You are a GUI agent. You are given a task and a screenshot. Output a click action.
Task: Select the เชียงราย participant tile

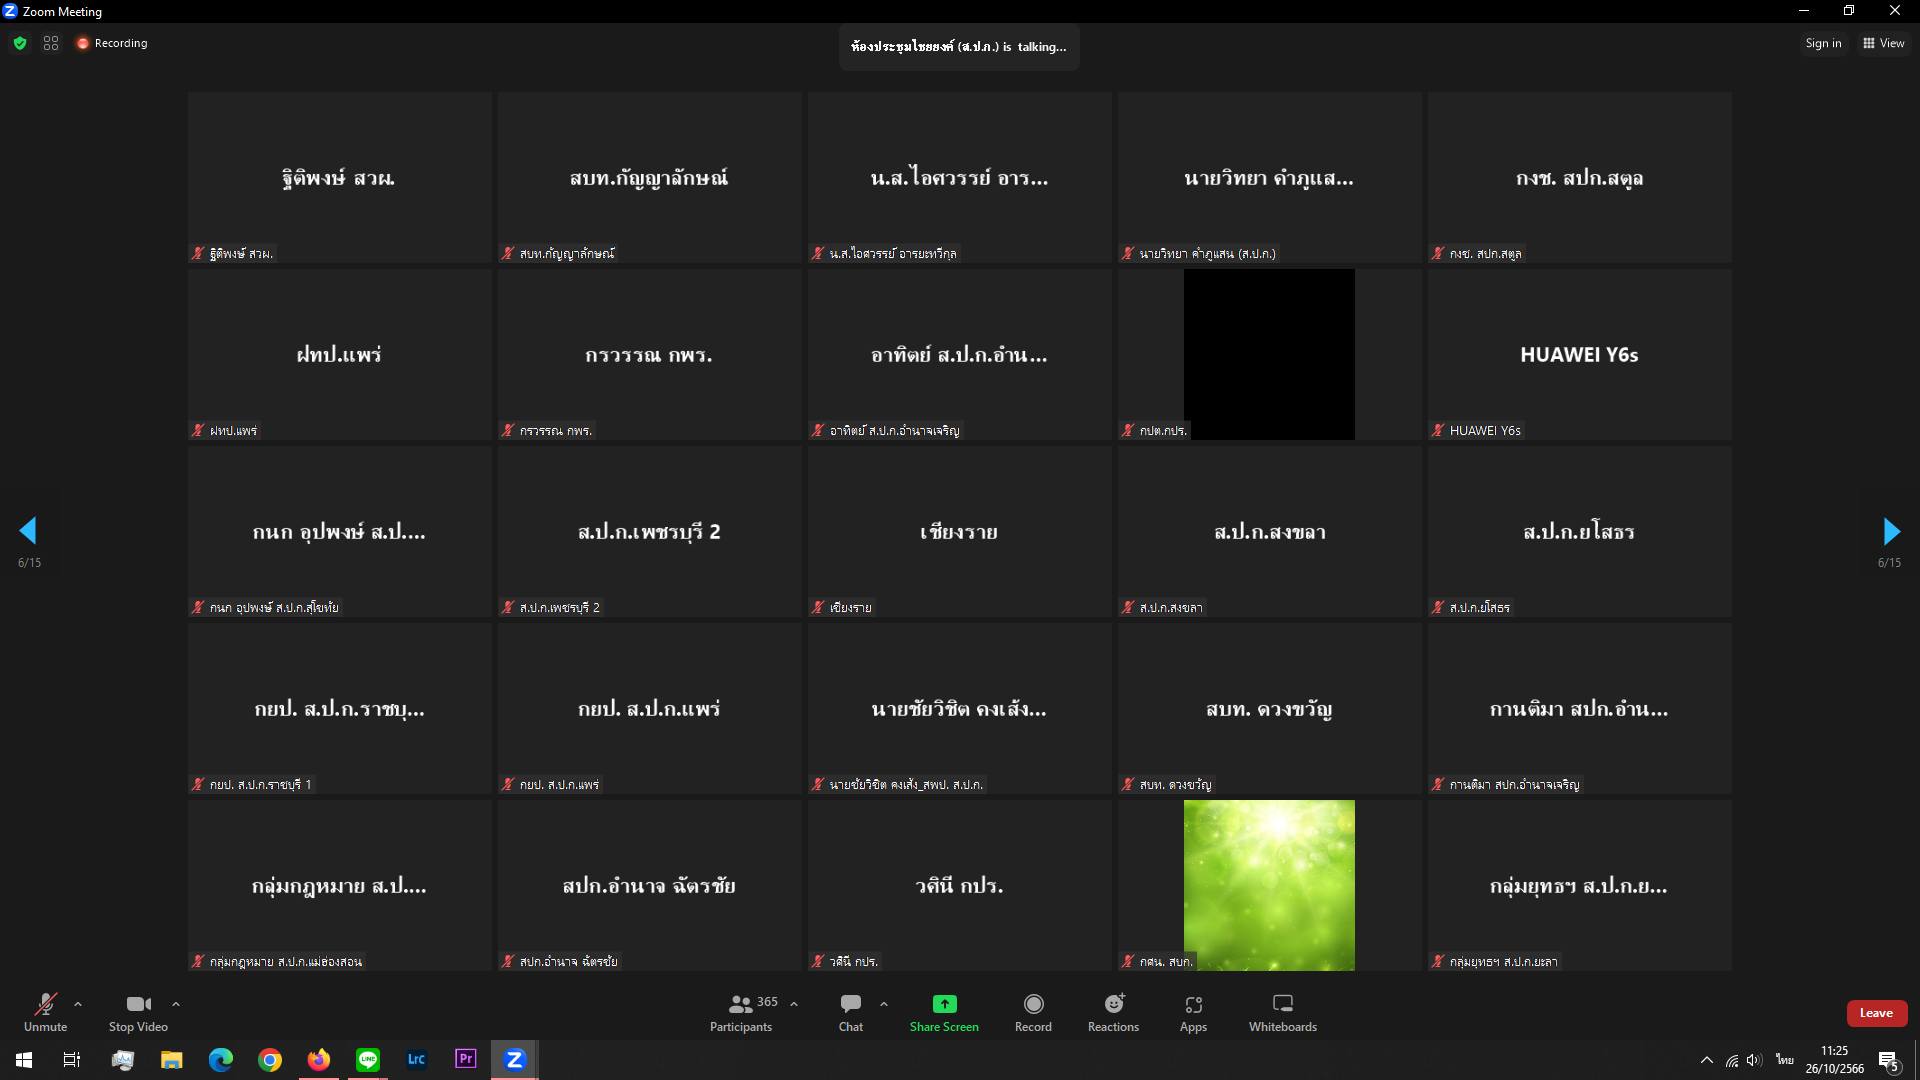(959, 531)
